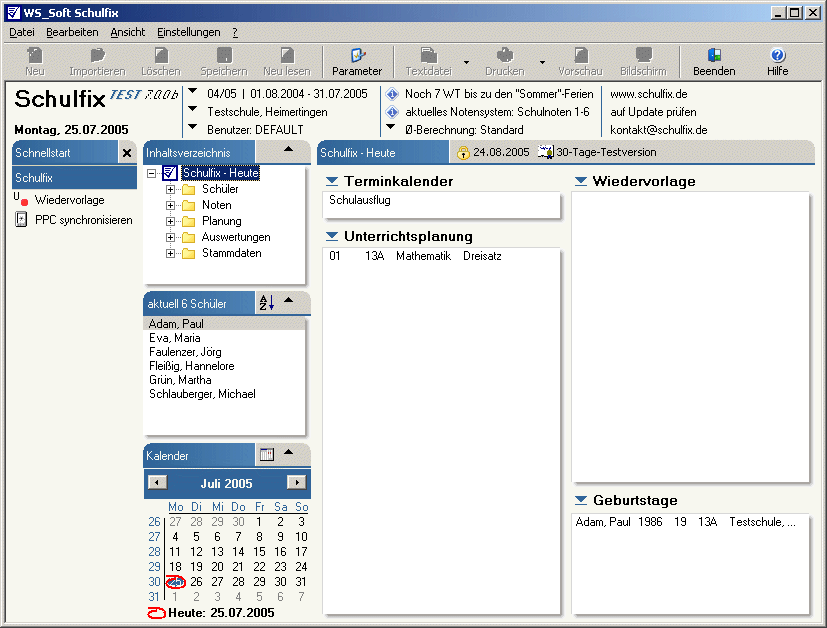Open the www.schulfix.de link
Viewport: 827px width, 628px height.
(649, 94)
